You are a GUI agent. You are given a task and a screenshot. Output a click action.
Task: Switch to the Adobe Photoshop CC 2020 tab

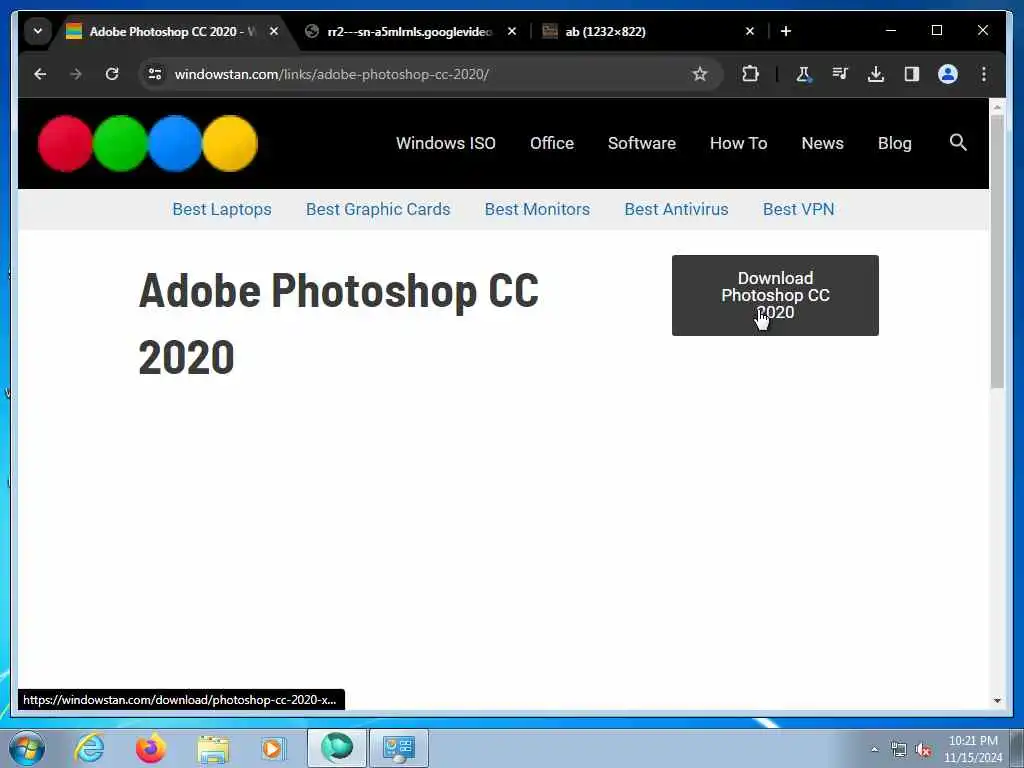point(172,31)
